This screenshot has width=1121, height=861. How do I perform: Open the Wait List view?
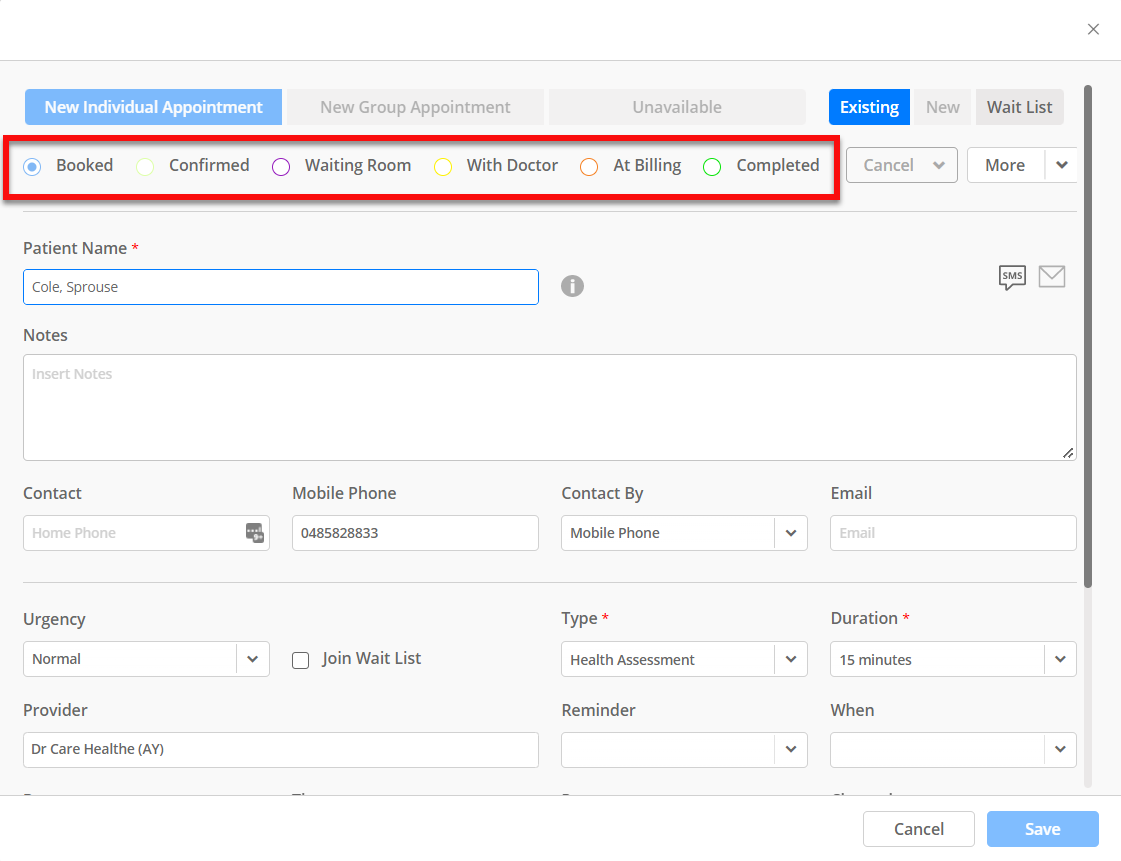point(1019,107)
